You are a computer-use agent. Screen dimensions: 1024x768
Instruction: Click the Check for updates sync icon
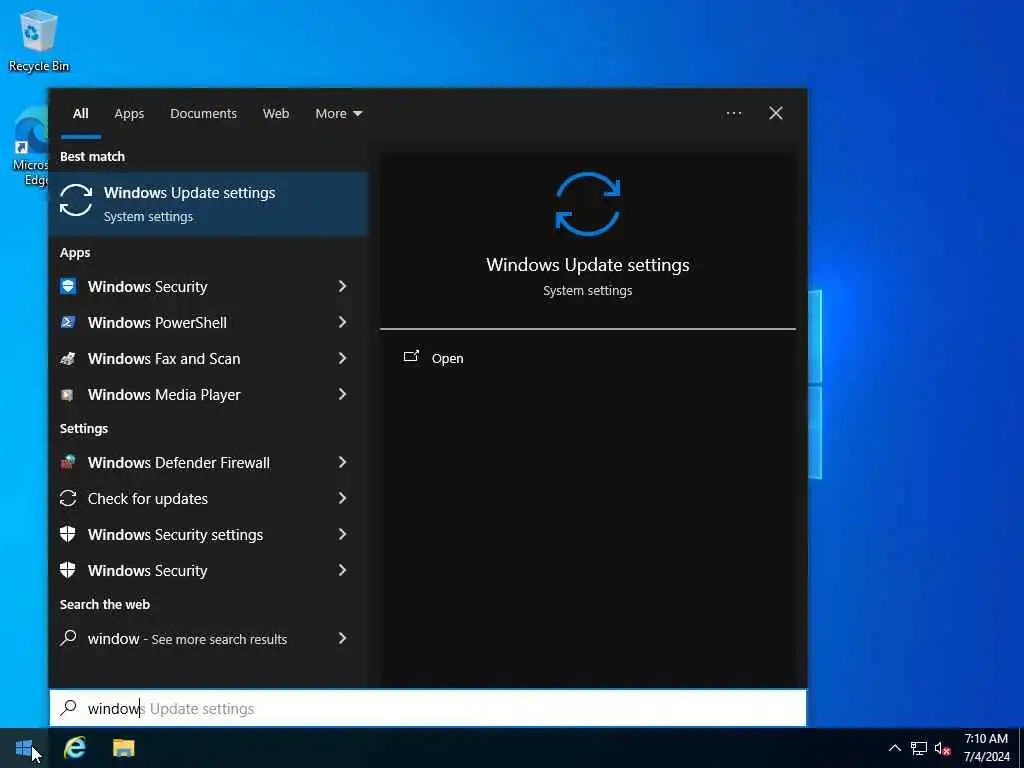68,498
